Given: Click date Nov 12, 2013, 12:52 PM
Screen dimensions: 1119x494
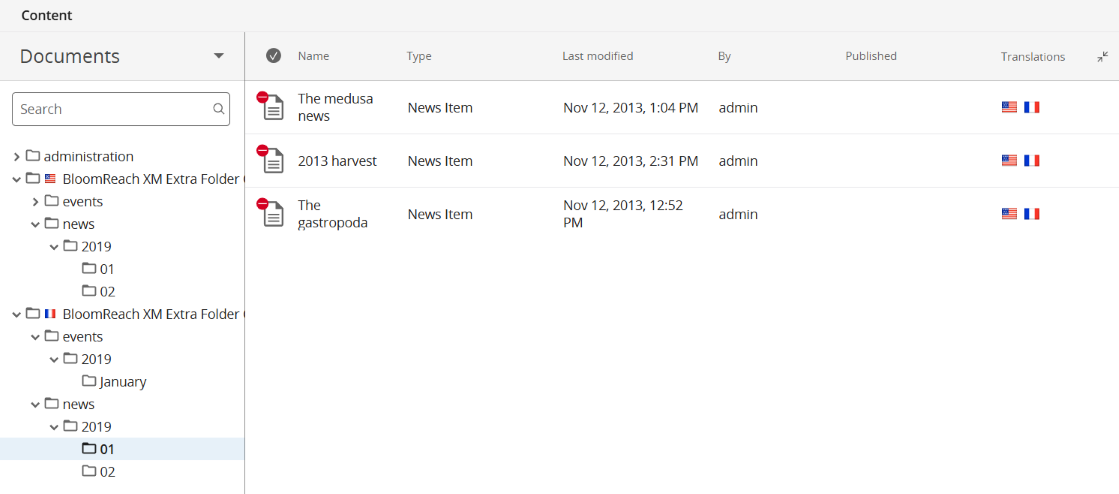Looking at the screenshot, I should [x=623, y=214].
